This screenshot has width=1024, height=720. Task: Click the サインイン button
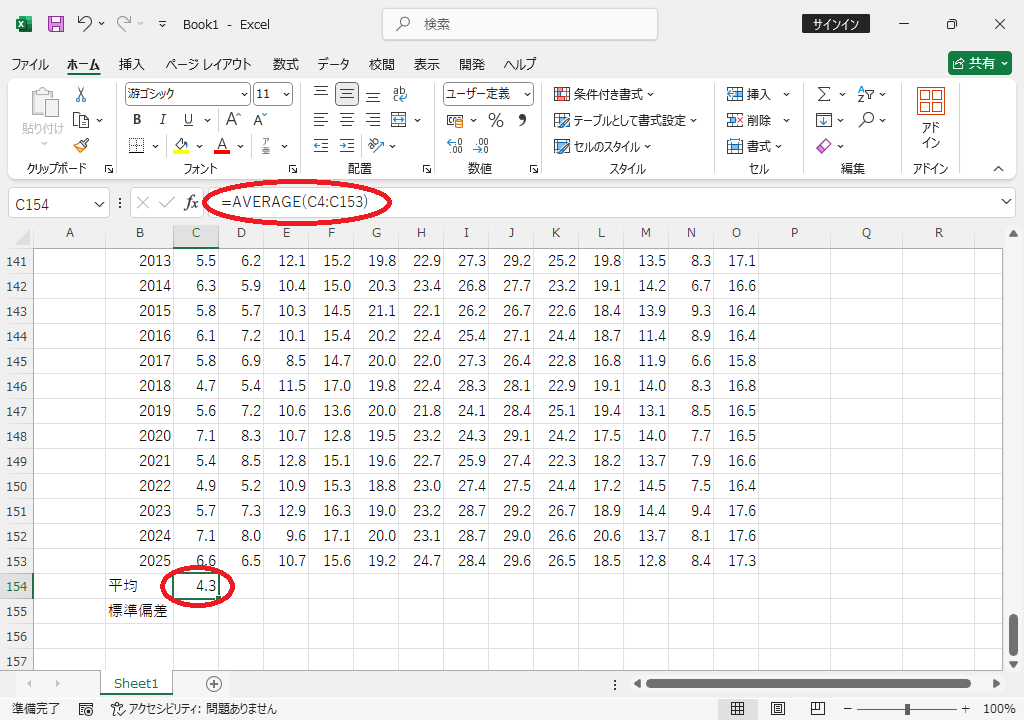(835, 24)
